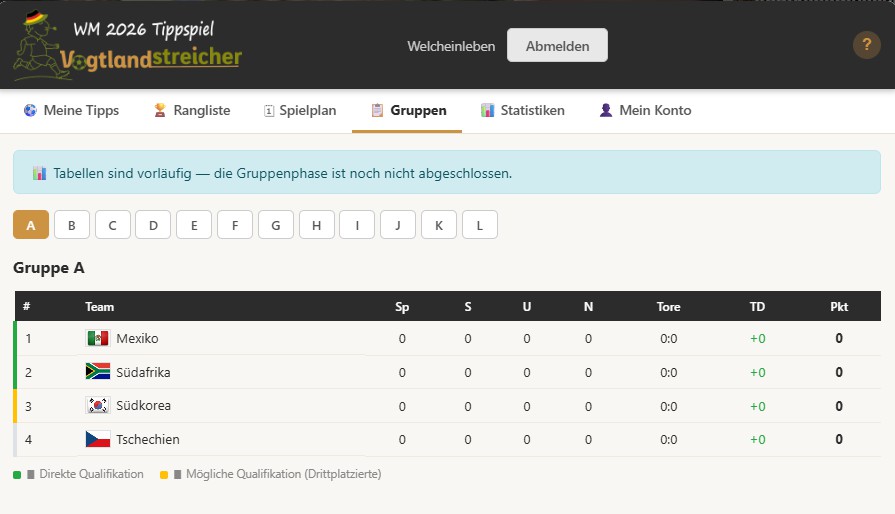895x514 pixels.
Task: Select group L button
Action: [479, 225]
